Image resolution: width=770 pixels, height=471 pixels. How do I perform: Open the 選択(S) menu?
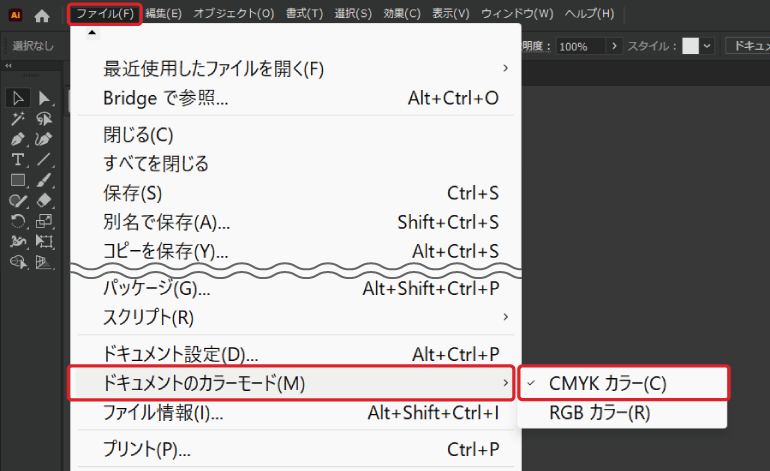(x=353, y=14)
